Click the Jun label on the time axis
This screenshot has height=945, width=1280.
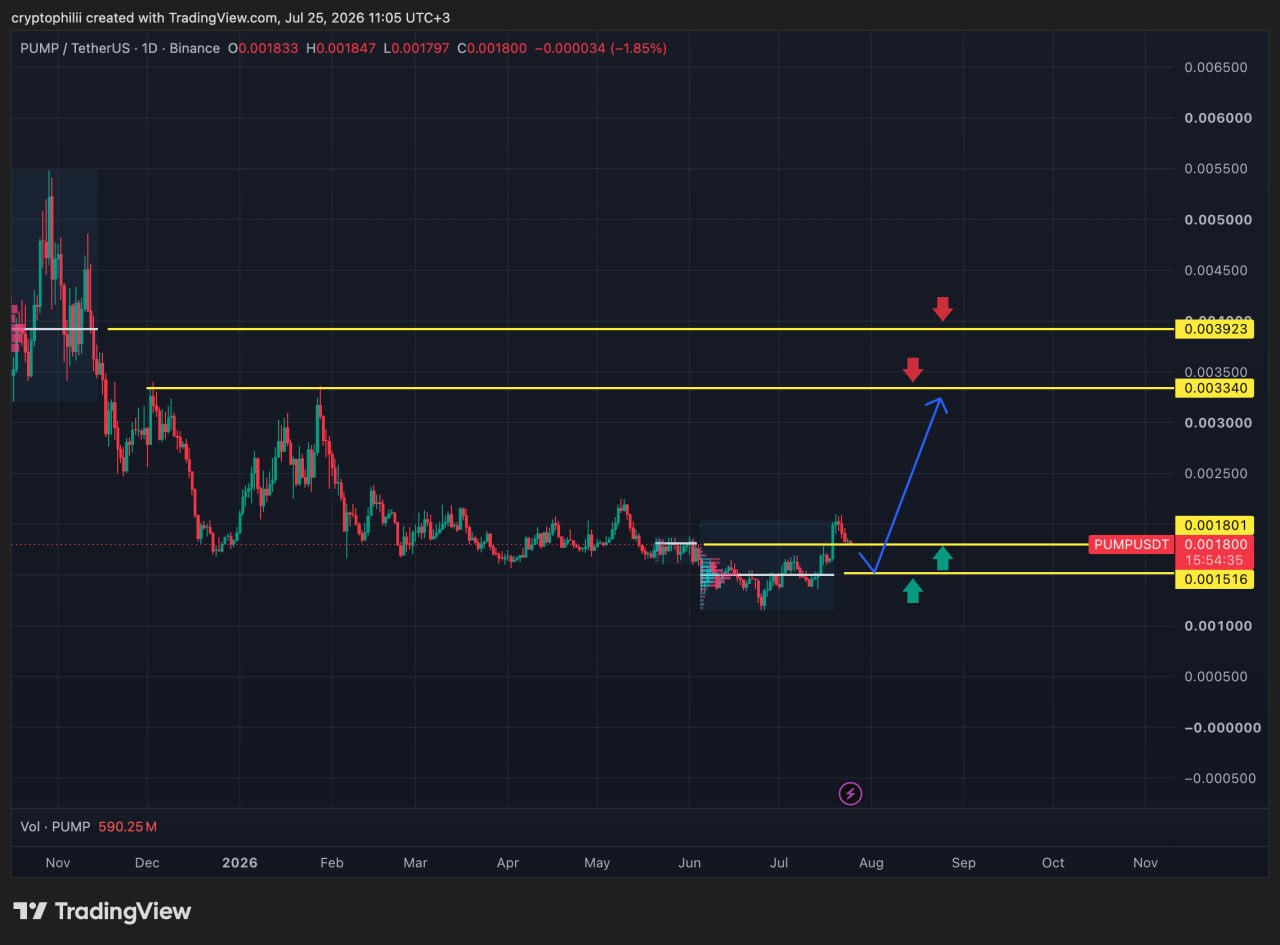[689, 863]
